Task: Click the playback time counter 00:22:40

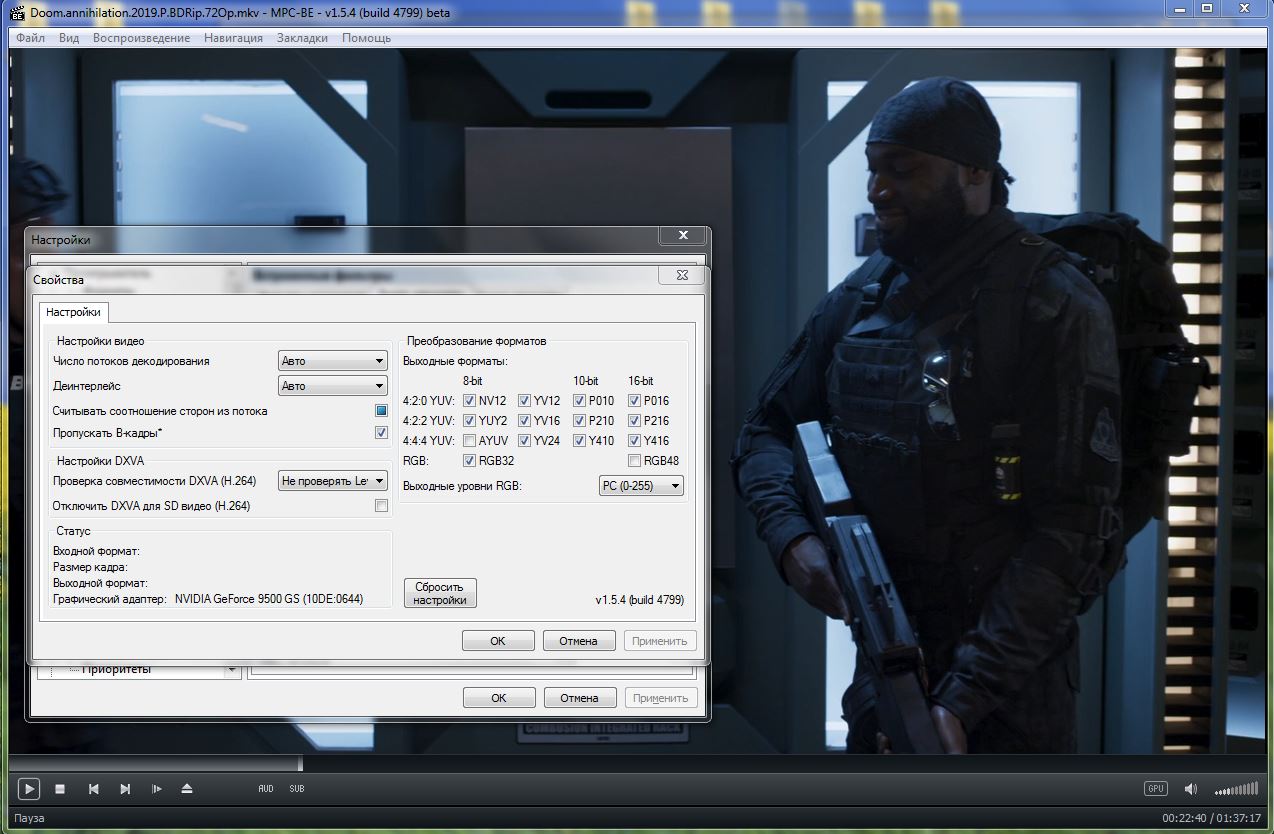Action: [x=1186, y=818]
